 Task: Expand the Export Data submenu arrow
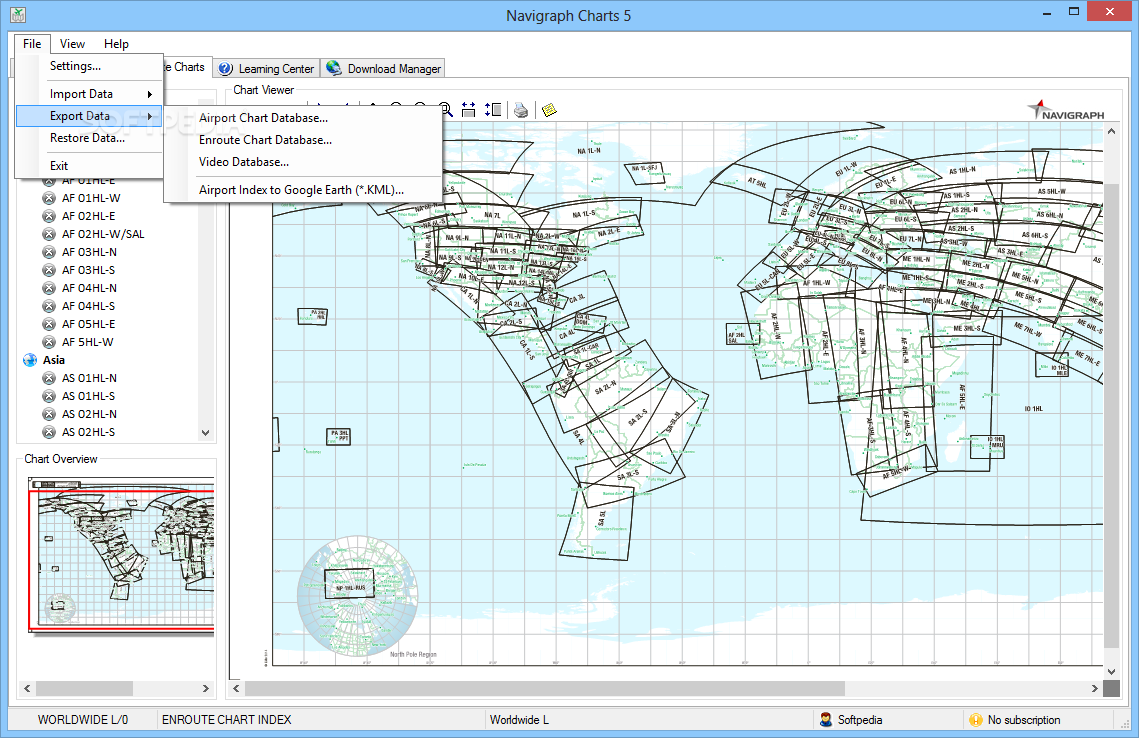150,116
